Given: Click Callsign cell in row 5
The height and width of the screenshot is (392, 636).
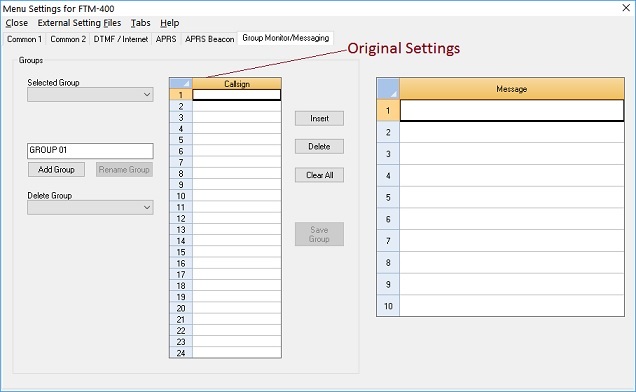Looking at the screenshot, I should tap(237, 140).
